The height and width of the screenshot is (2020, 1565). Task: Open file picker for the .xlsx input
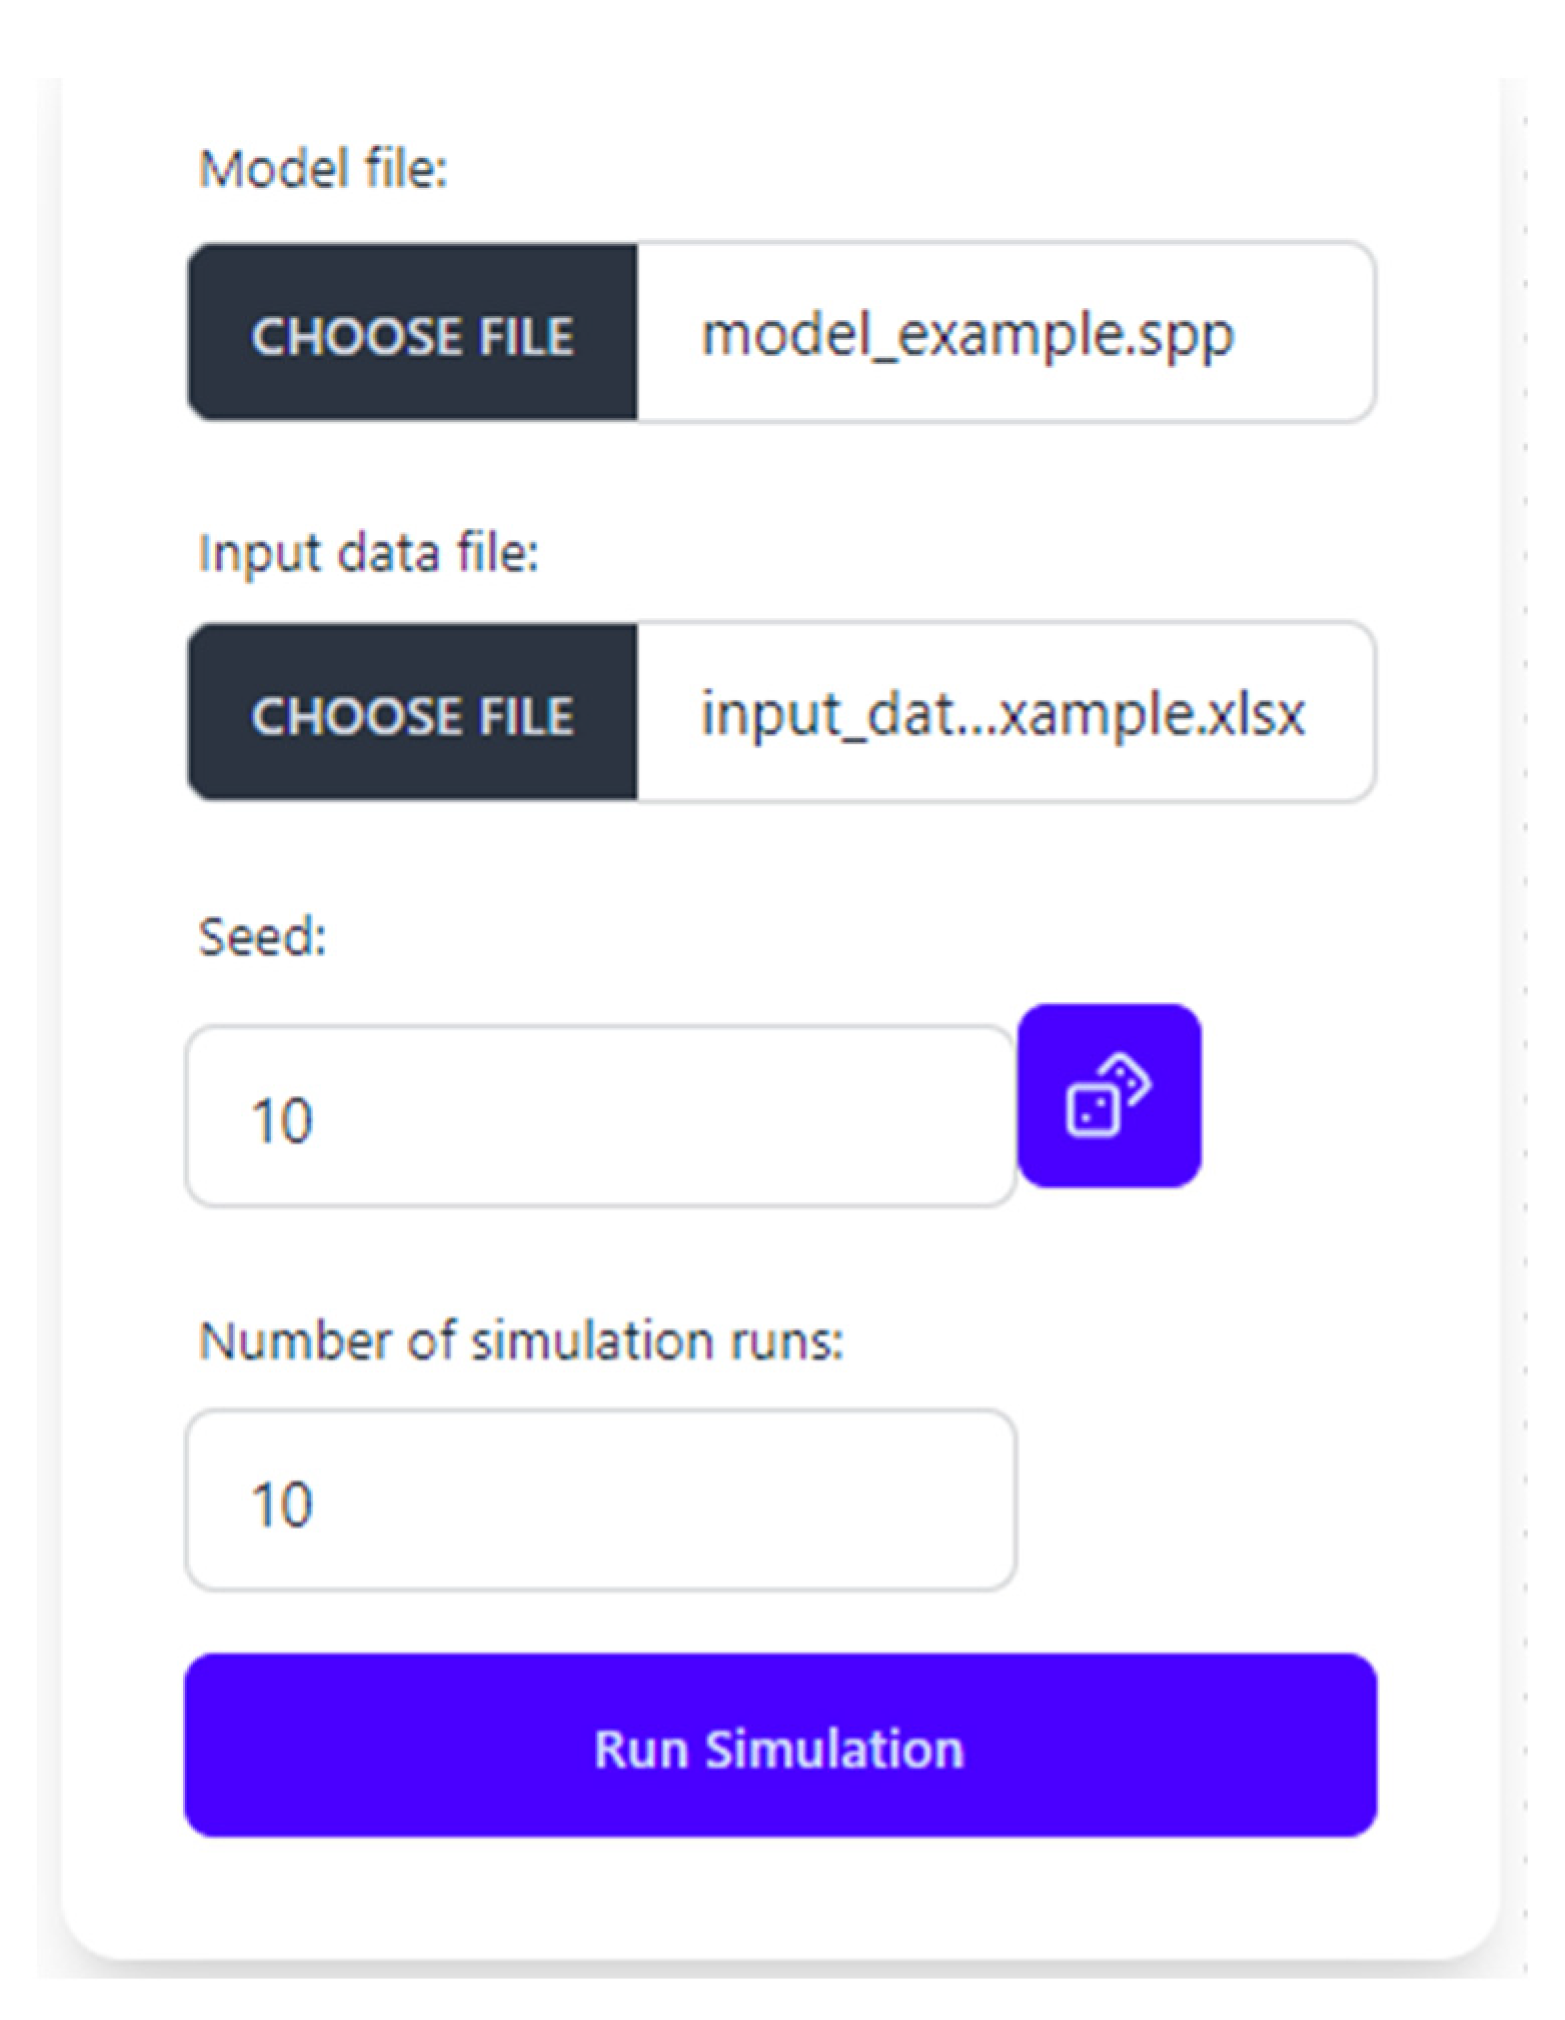pos(412,712)
